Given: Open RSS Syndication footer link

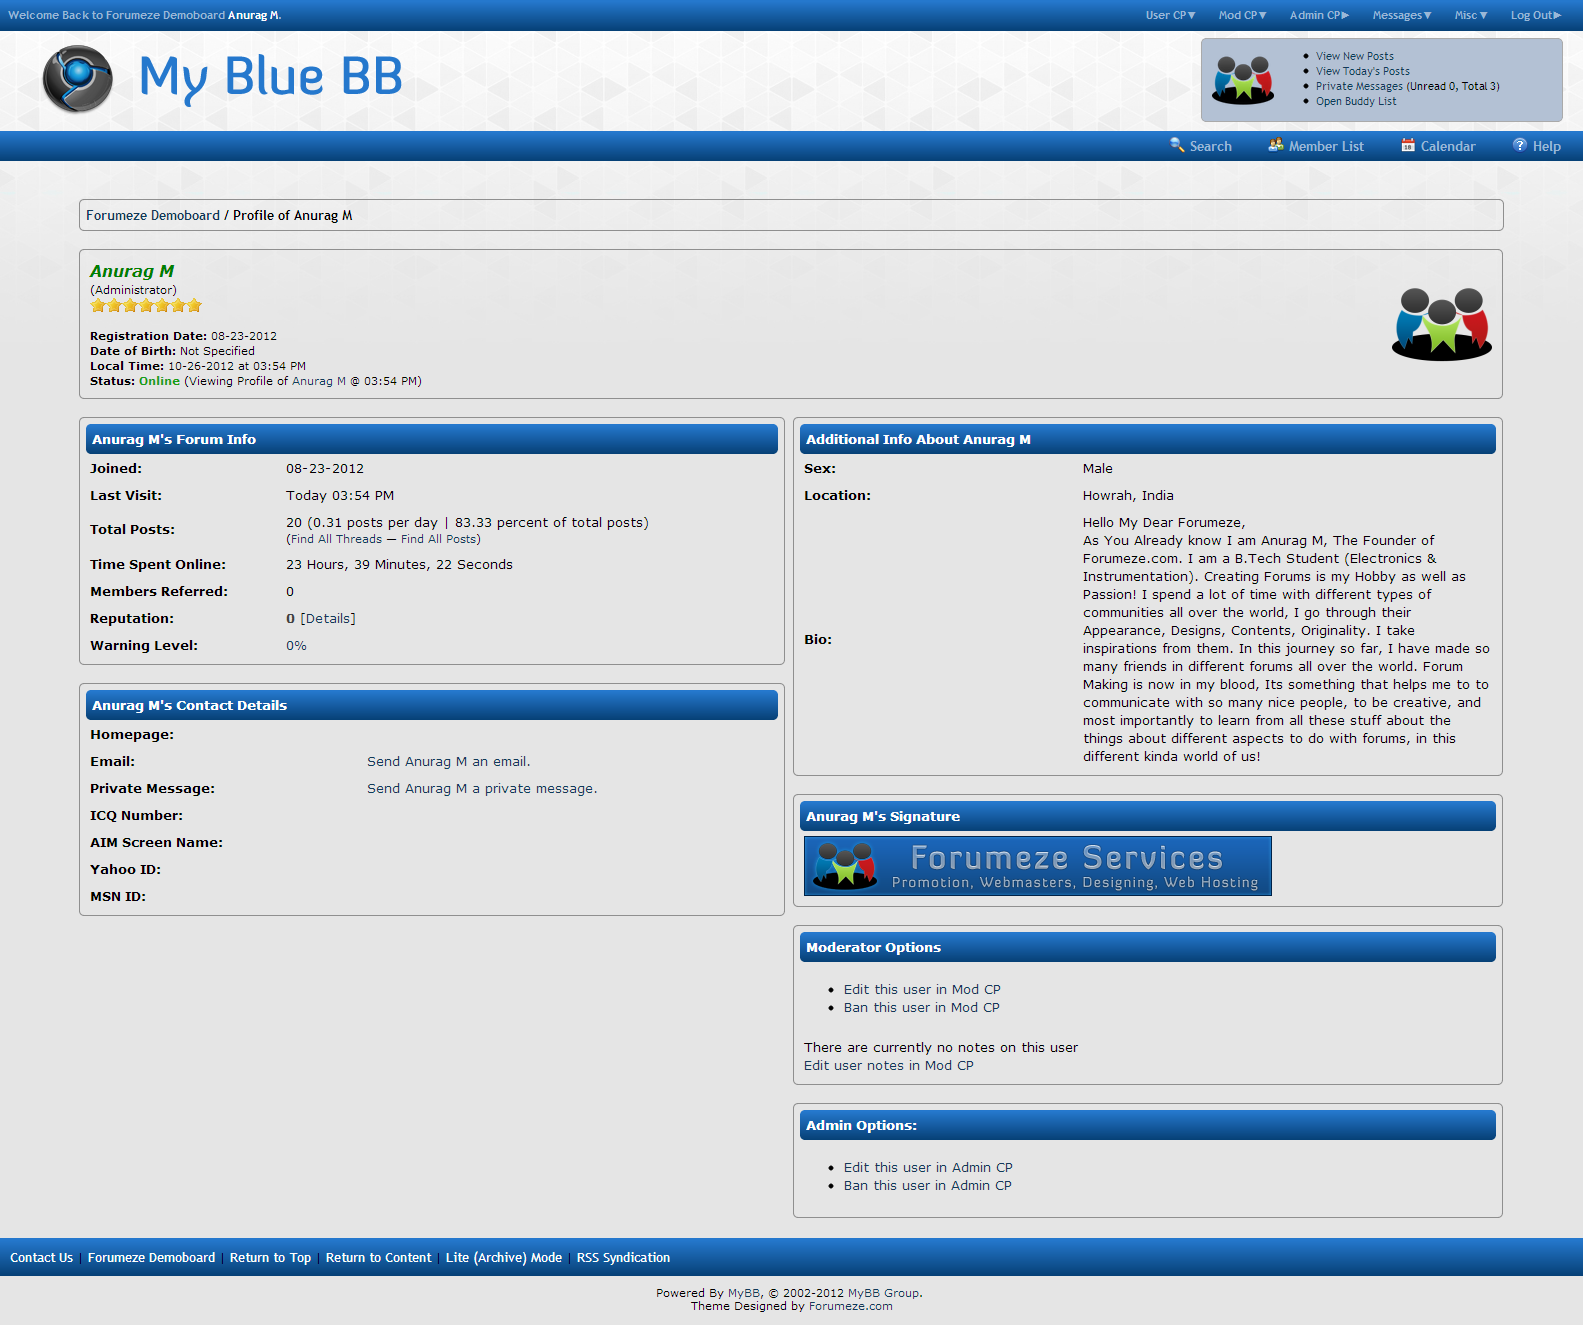Looking at the screenshot, I should [623, 1258].
